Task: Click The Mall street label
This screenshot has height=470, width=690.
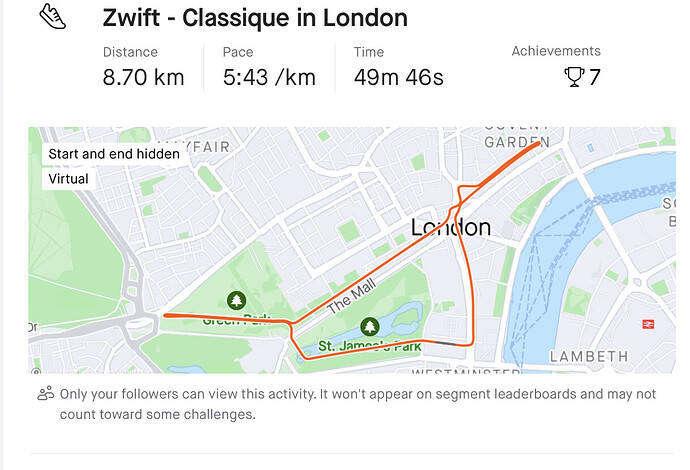Action: pos(352,296)
